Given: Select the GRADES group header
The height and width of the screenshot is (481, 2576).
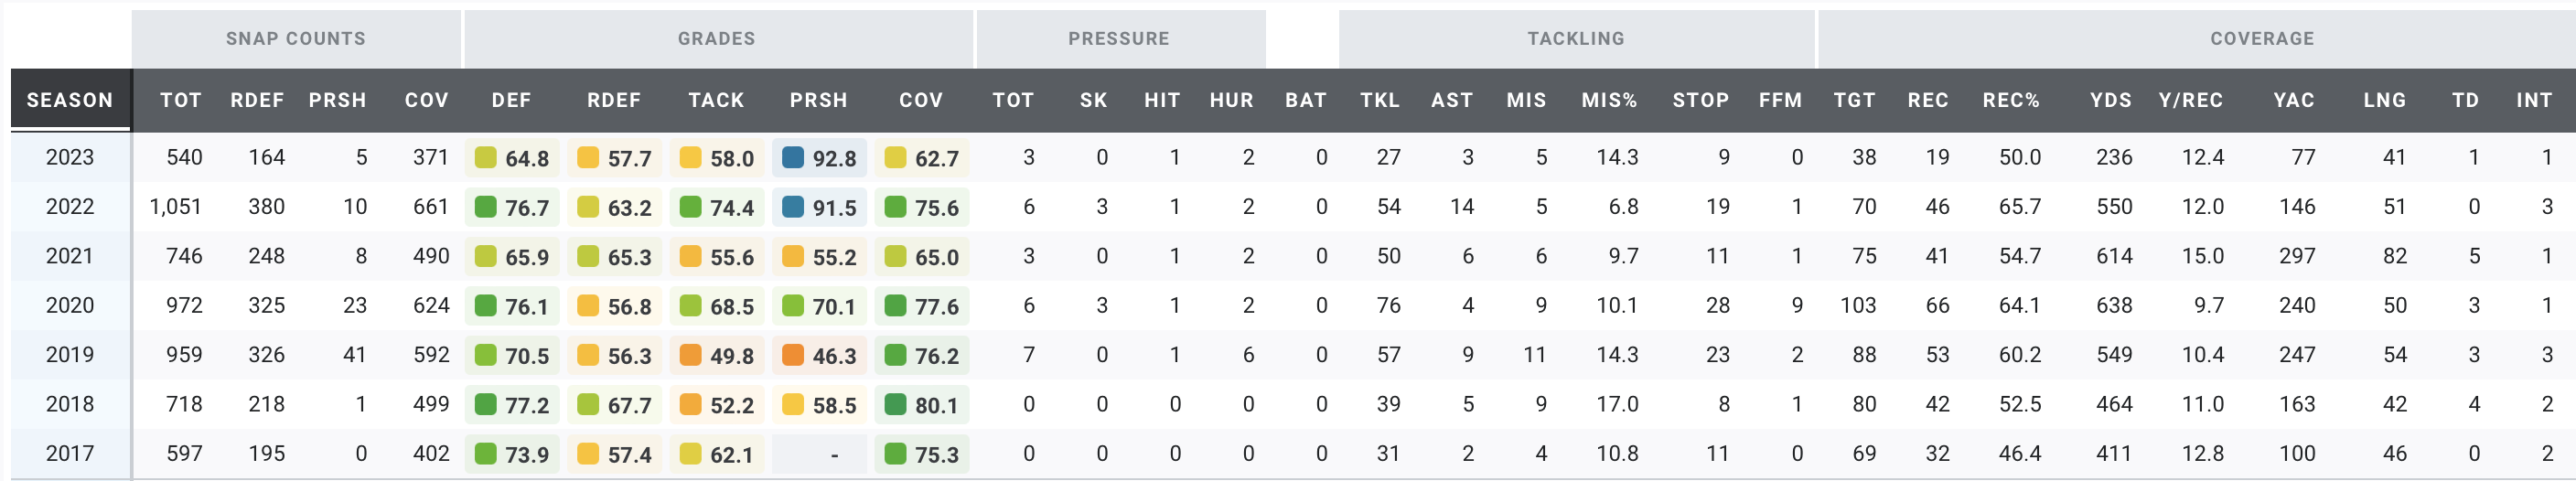Looking at the screenshot, I should 716,39.
